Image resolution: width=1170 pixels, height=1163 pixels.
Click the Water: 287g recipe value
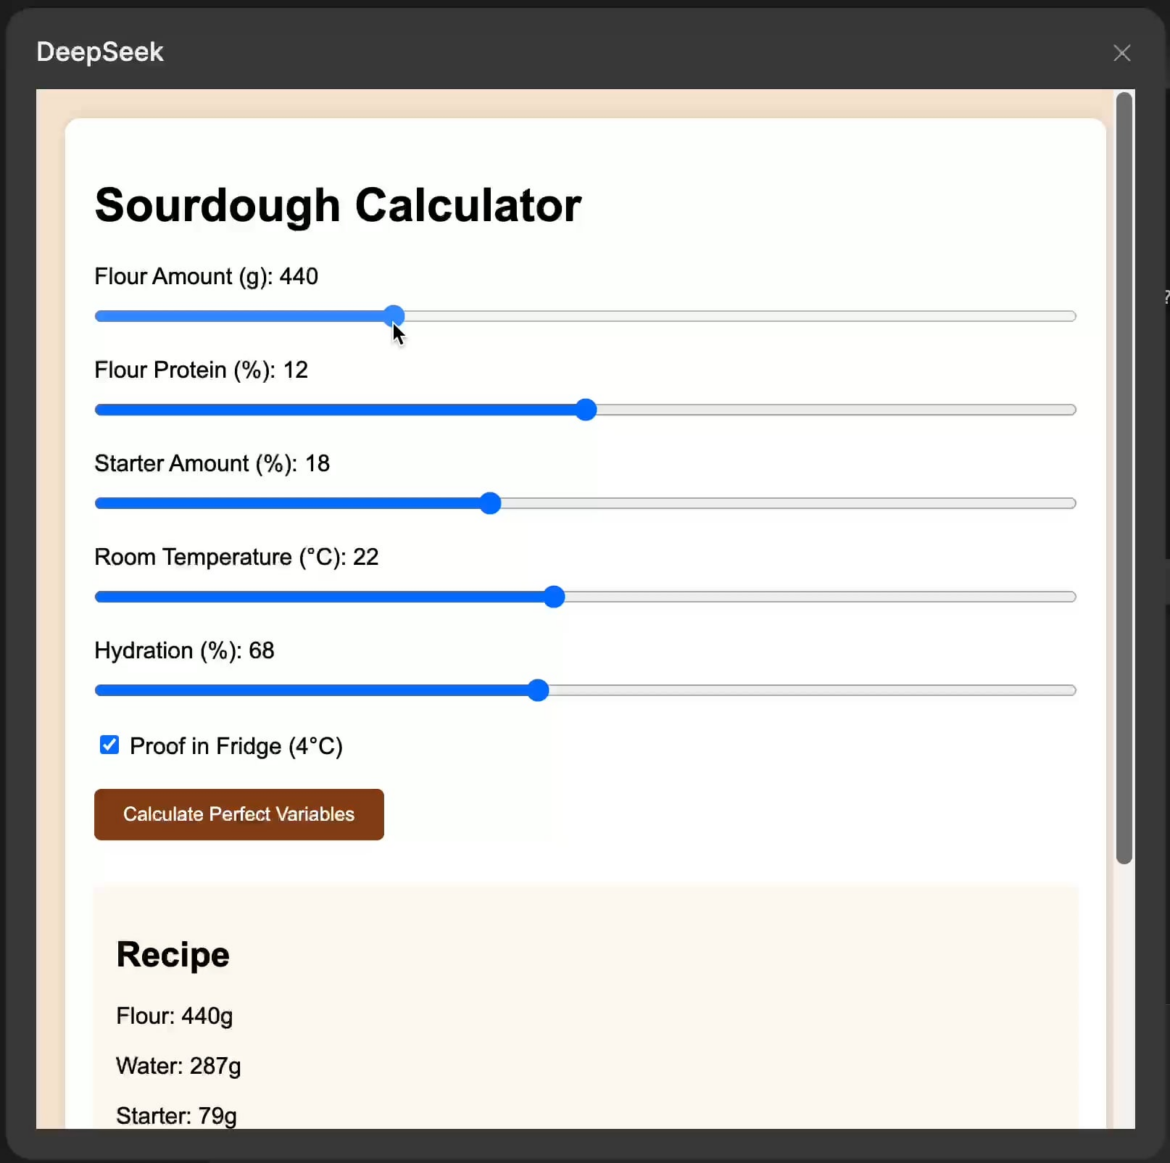click(178, 1066)
